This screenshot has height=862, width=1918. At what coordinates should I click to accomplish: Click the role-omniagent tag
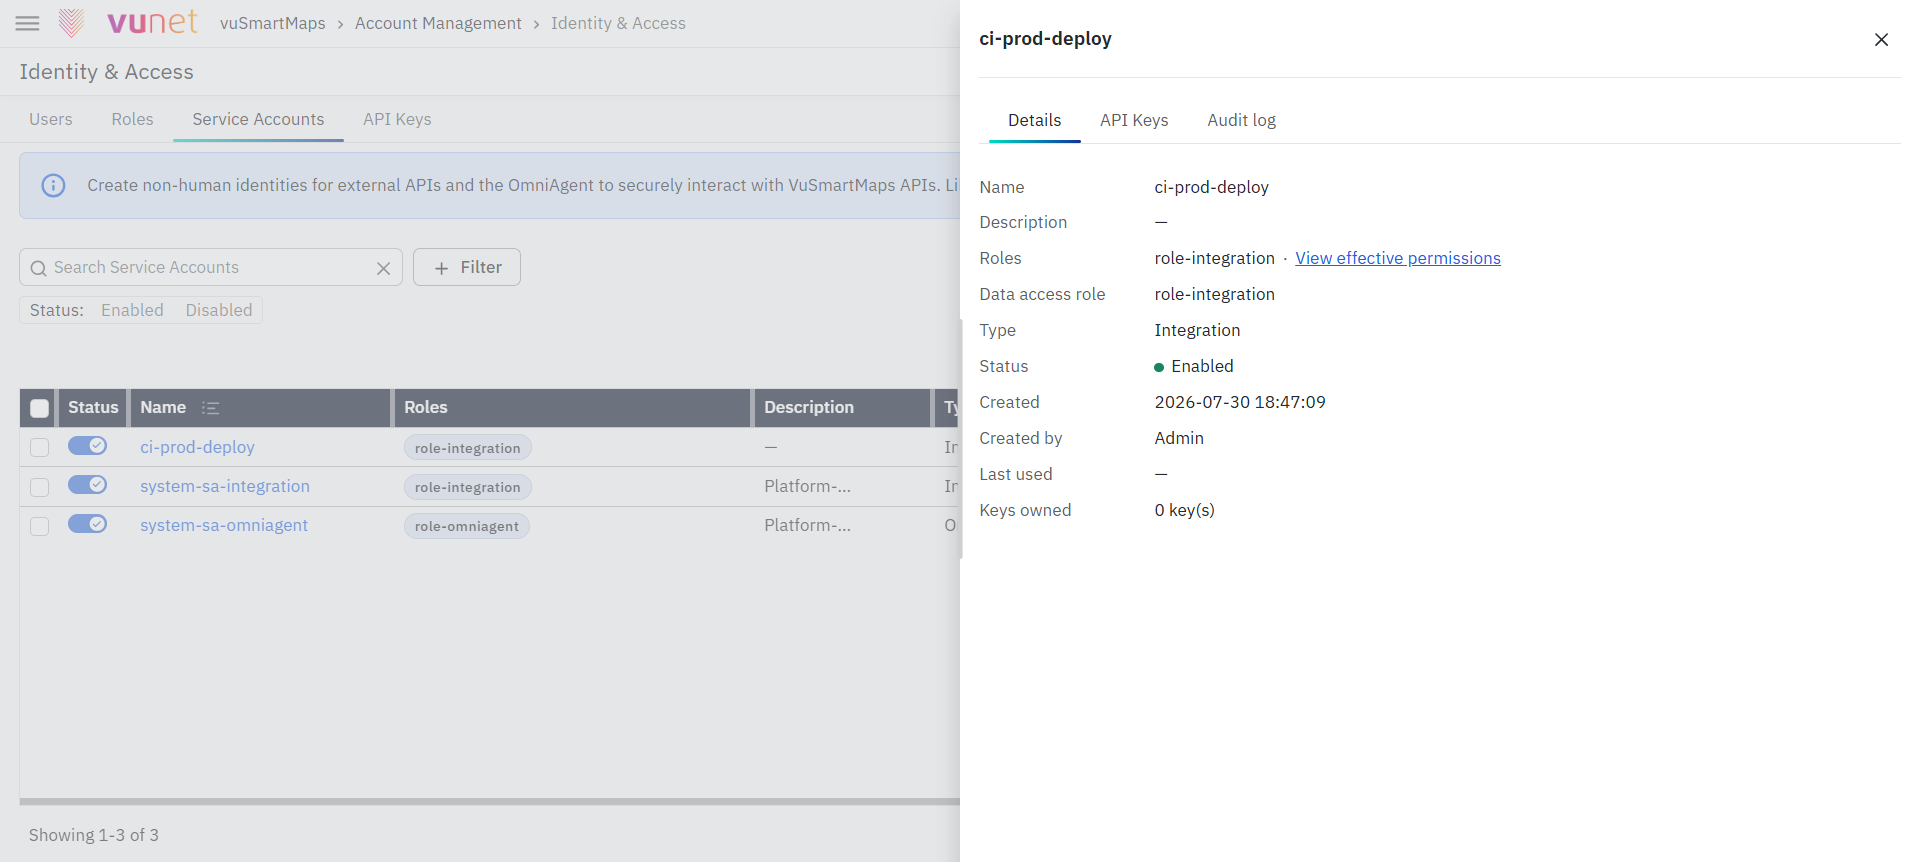click(467, 526)
